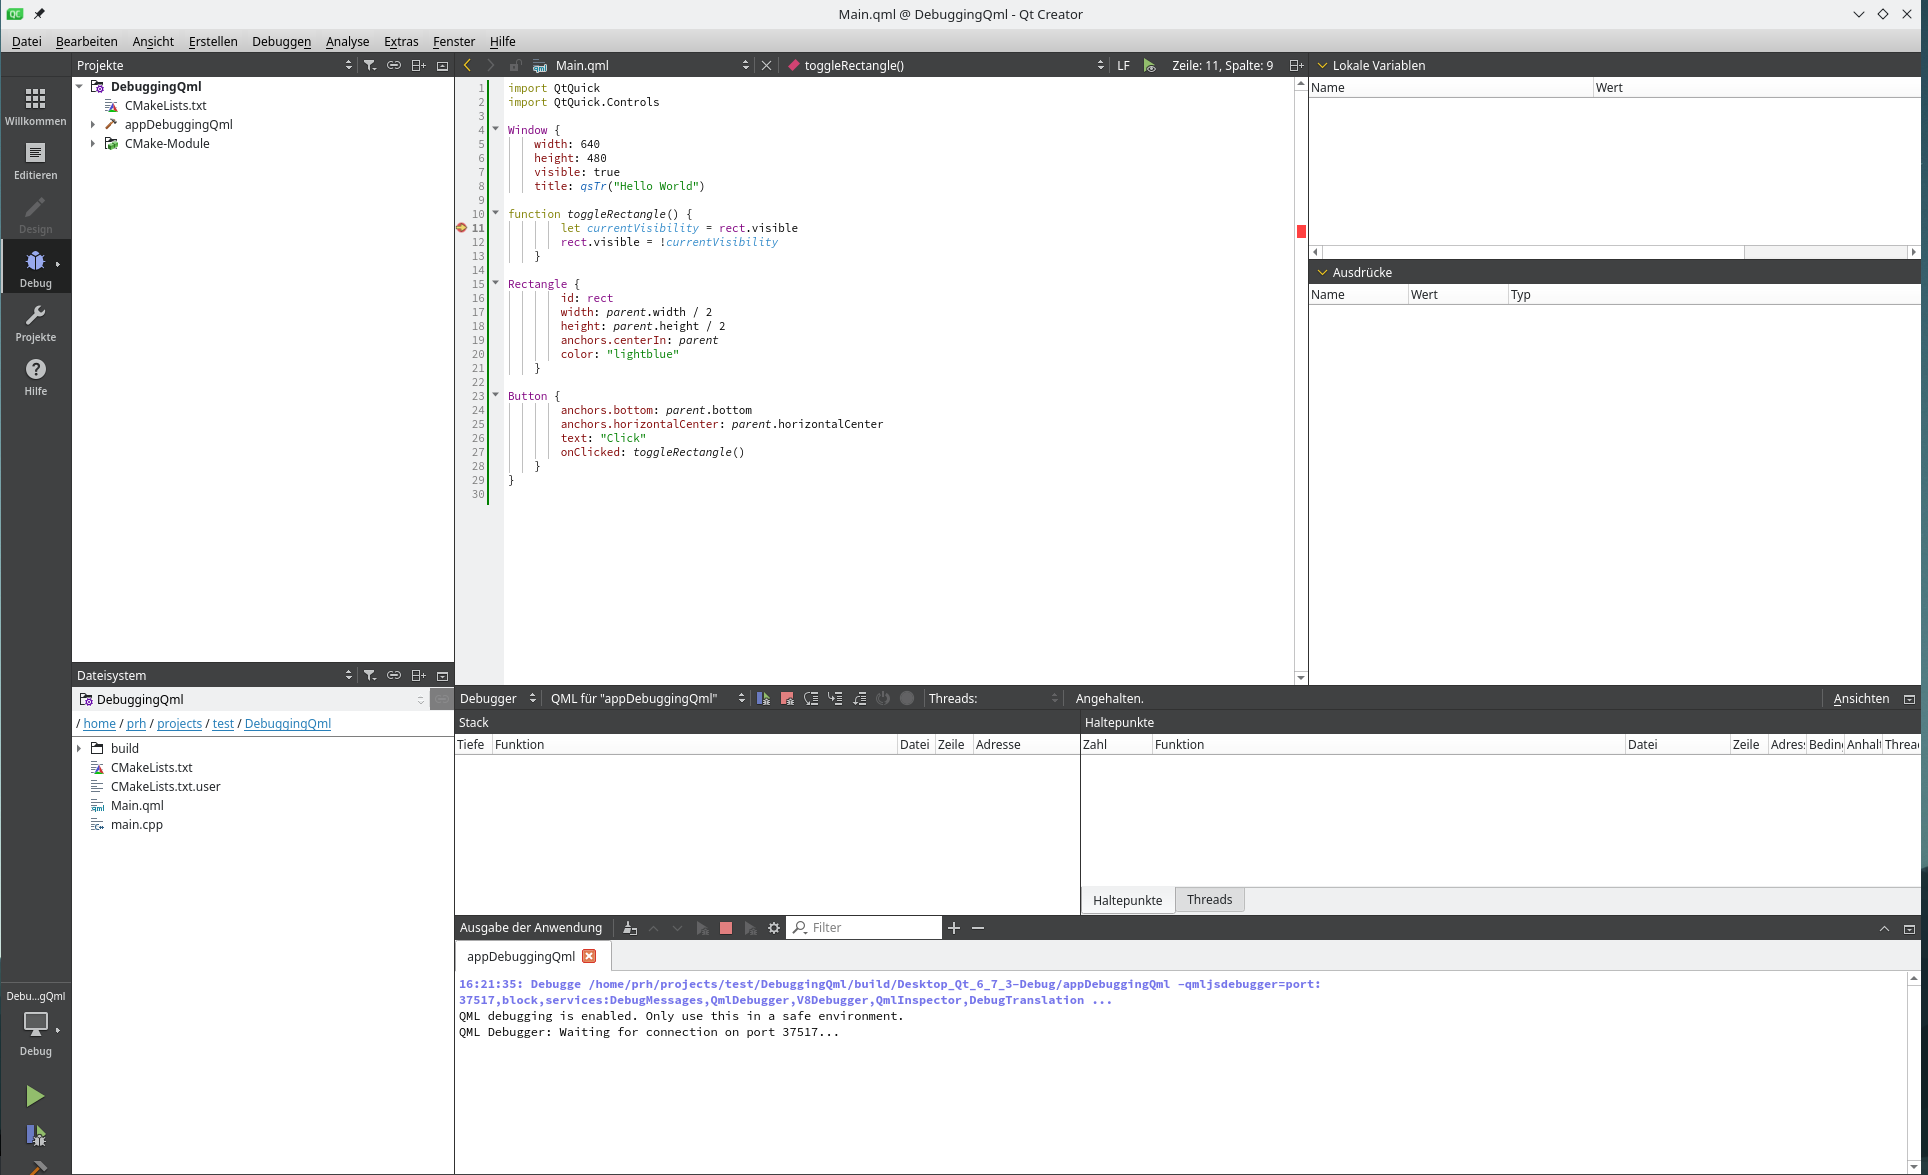Split the editor view
This screenshot has width=1928, height=1175.
[1296, 65]
